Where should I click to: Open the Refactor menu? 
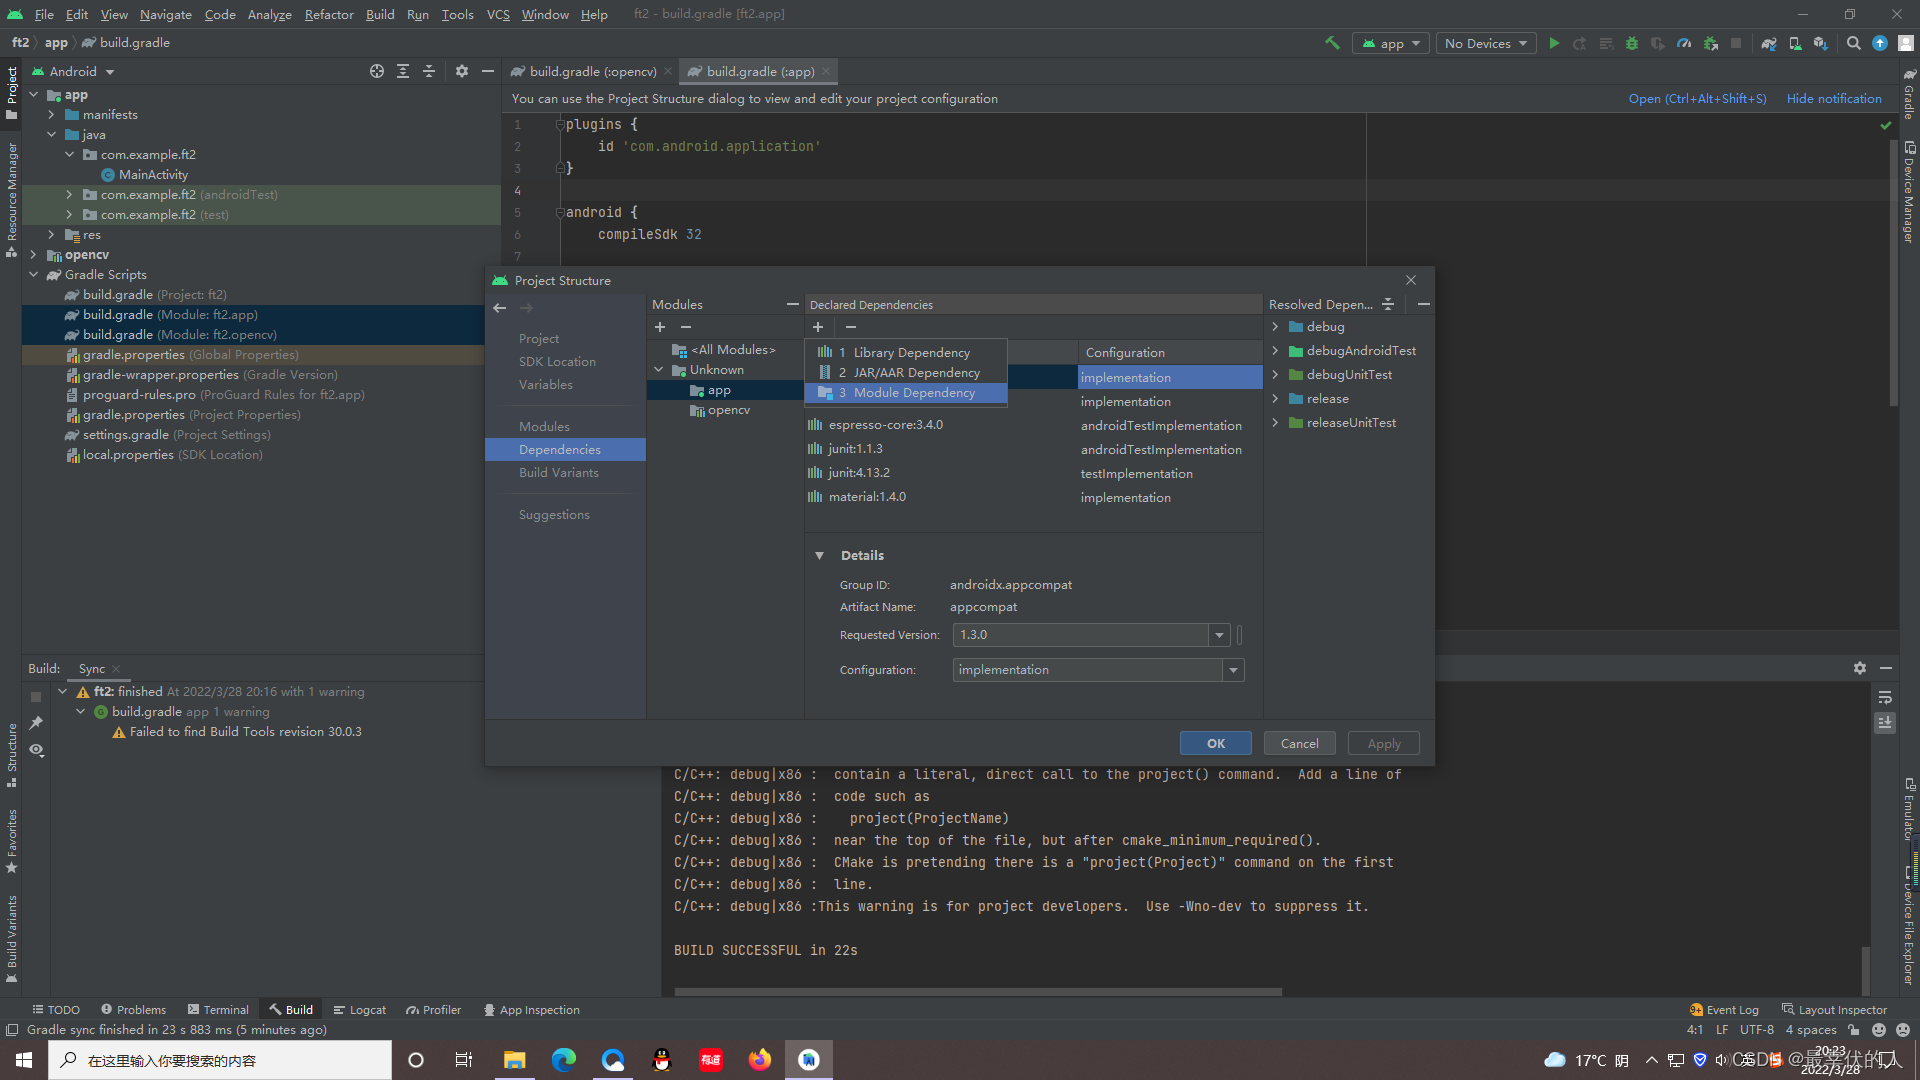pos(329,14)
